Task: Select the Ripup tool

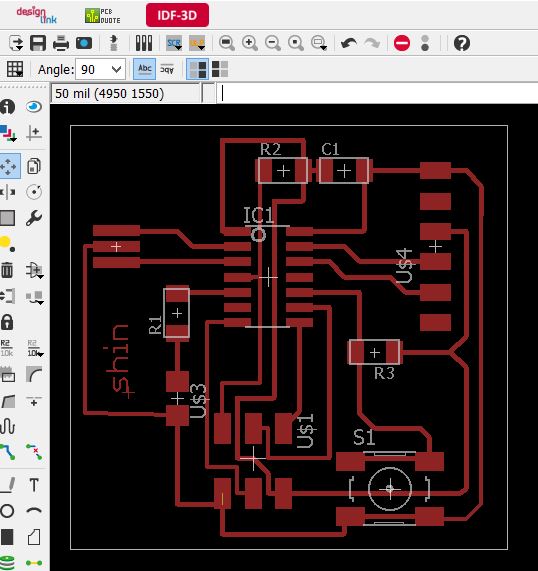Action: [34, 452]
